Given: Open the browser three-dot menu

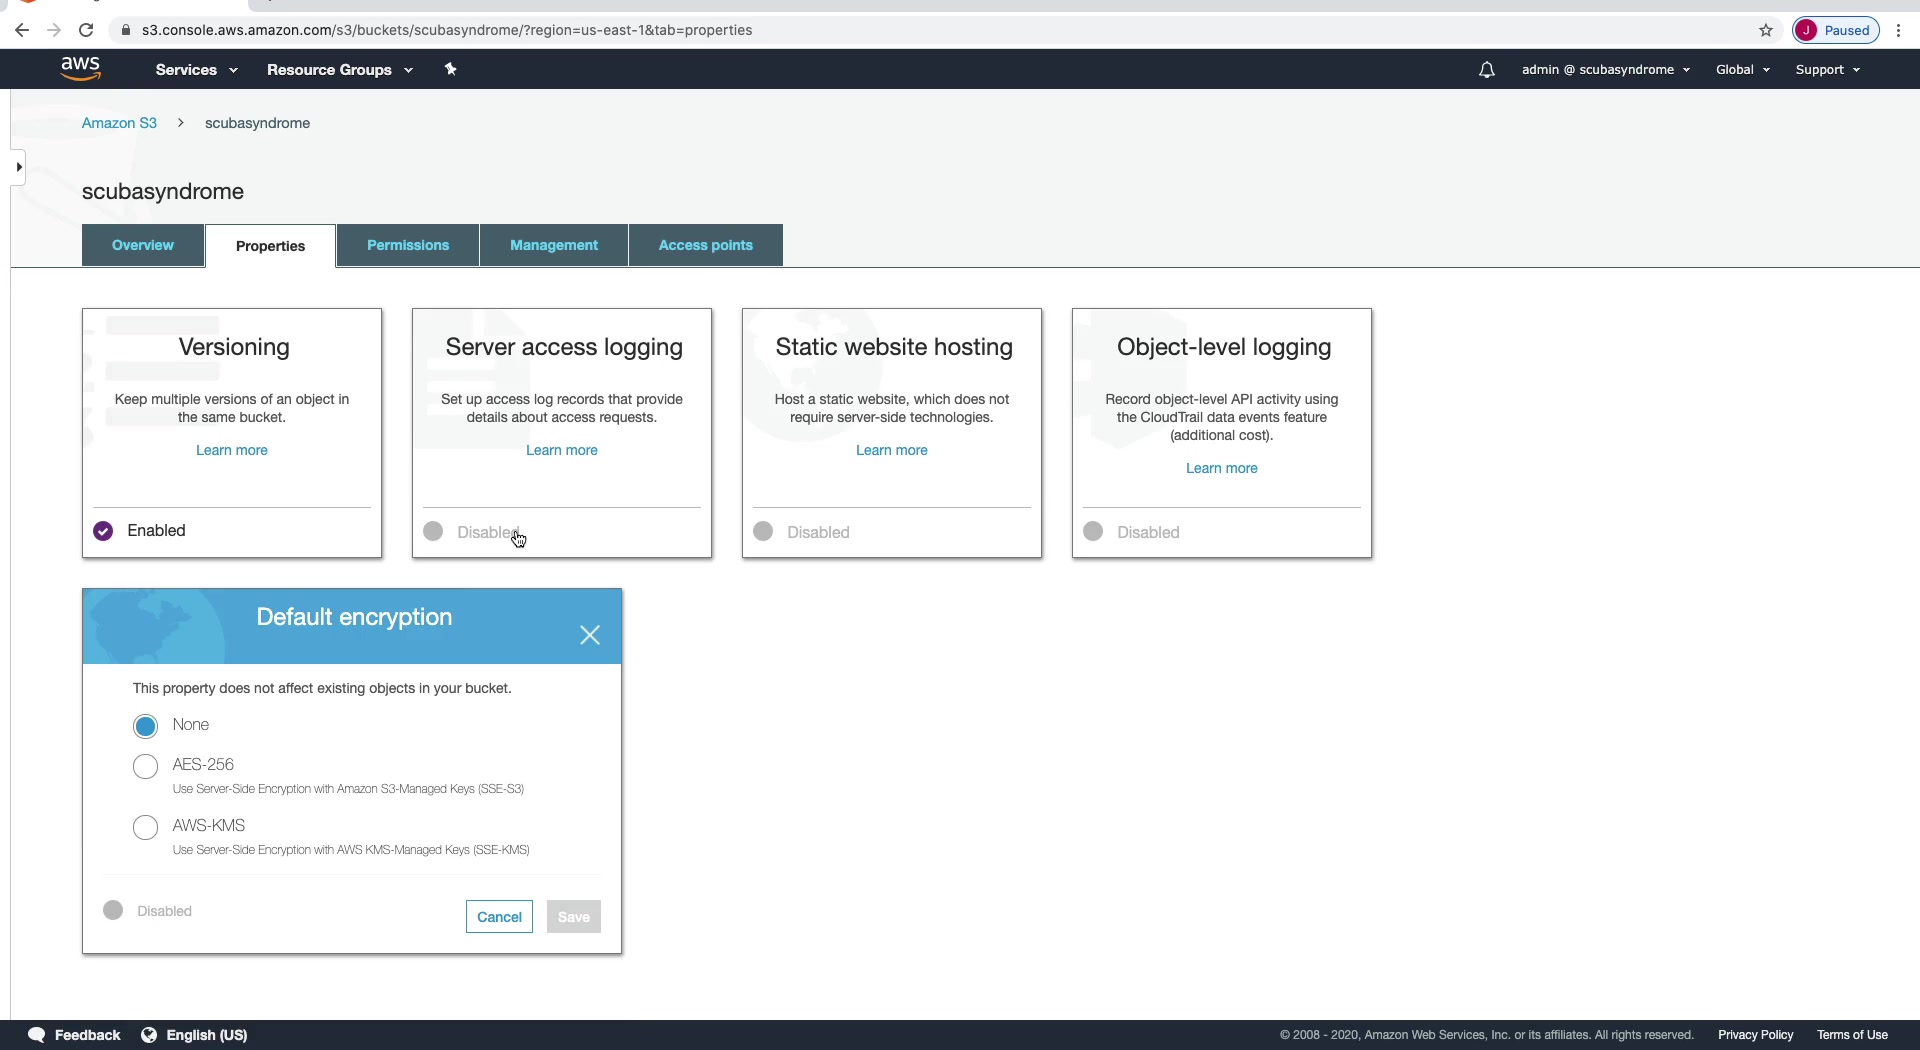Looking at the screenshot, I should [1898, 30].
